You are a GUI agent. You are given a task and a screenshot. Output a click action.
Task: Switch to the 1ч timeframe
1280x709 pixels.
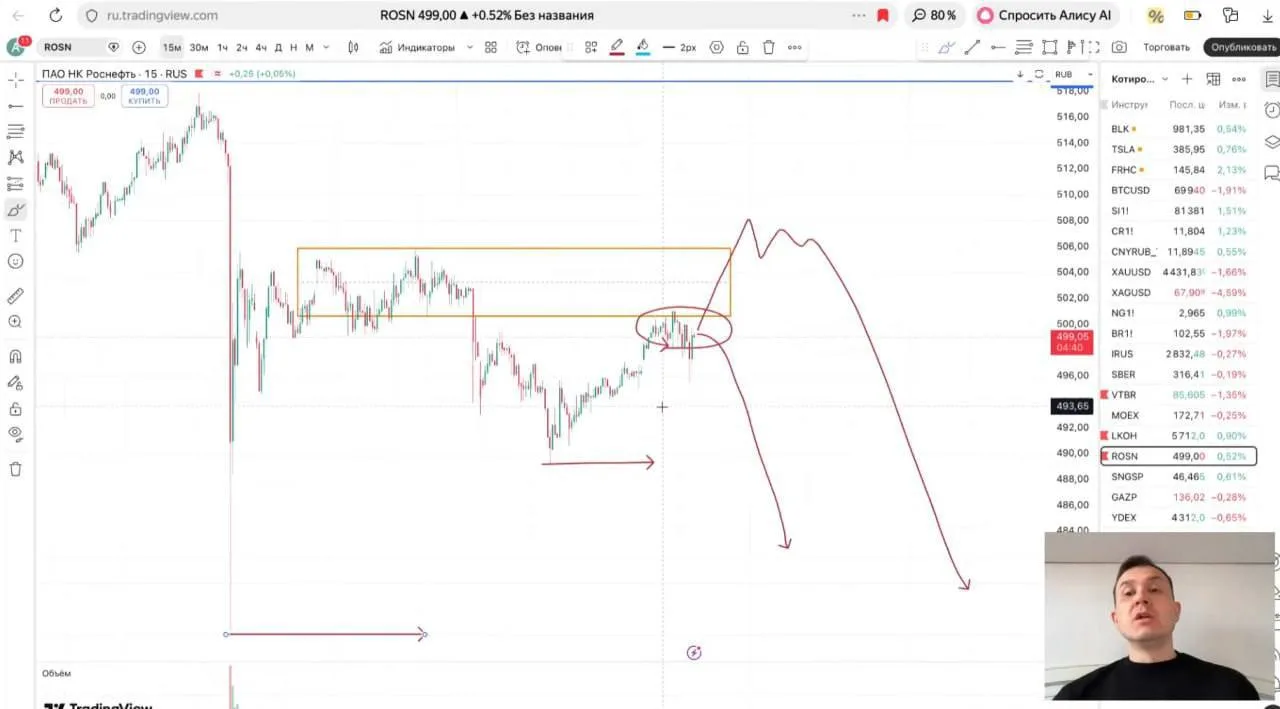pos(223,47)
